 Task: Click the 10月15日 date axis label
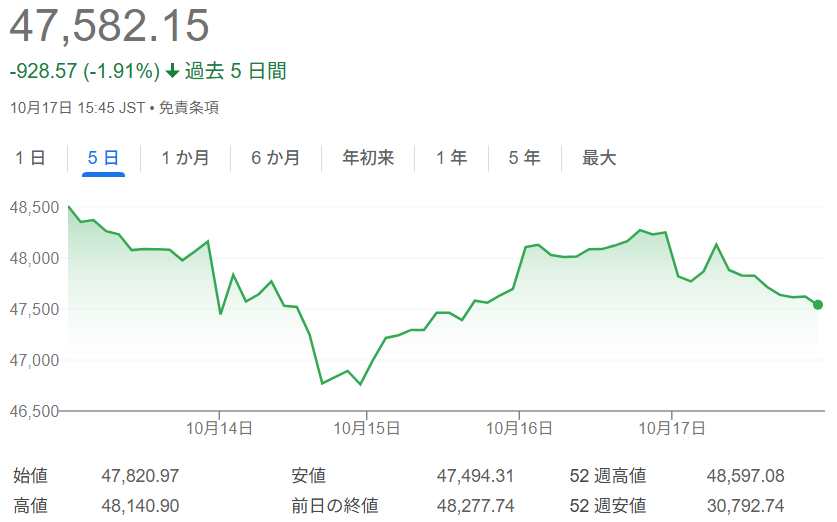pos(367,428)
